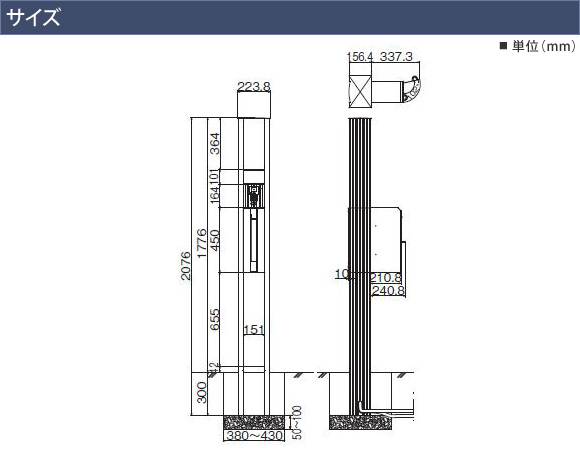The height and width of the screenshot is (460, 580).
Task: Click the 2076 total height dimension
Action: click(x=186, y=266)
